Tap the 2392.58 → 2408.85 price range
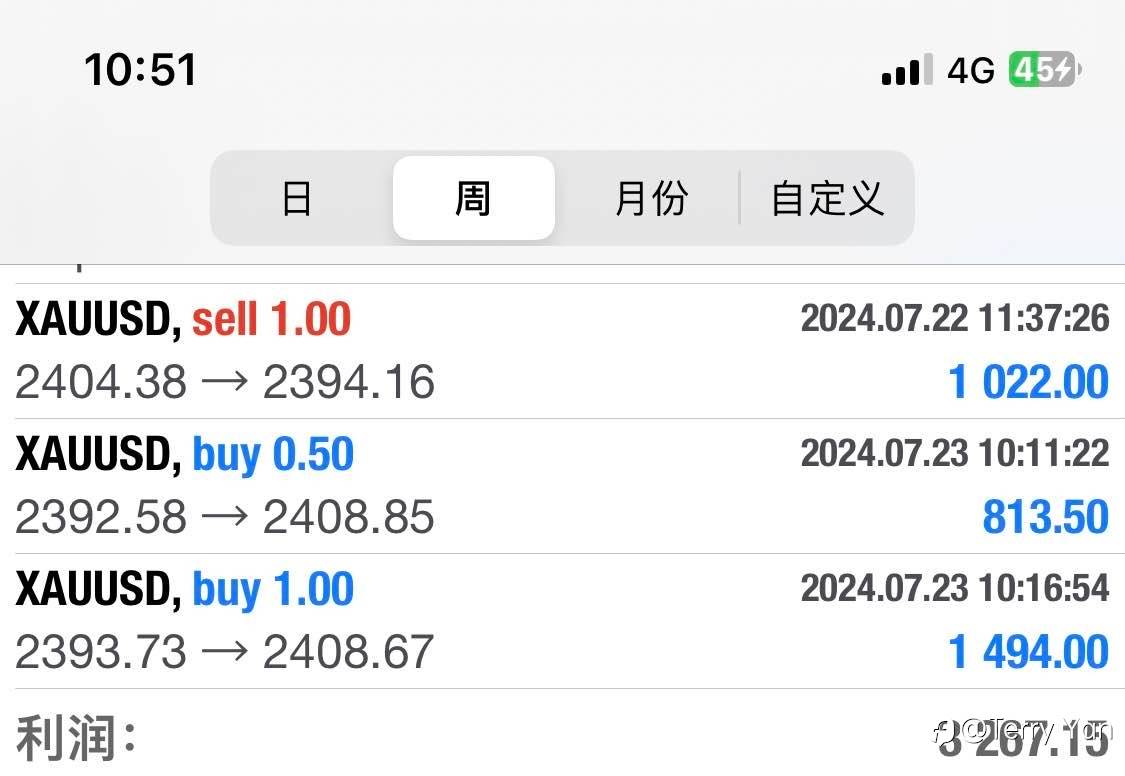Viewport: 1125px width, 776px height. pos(225,518)
